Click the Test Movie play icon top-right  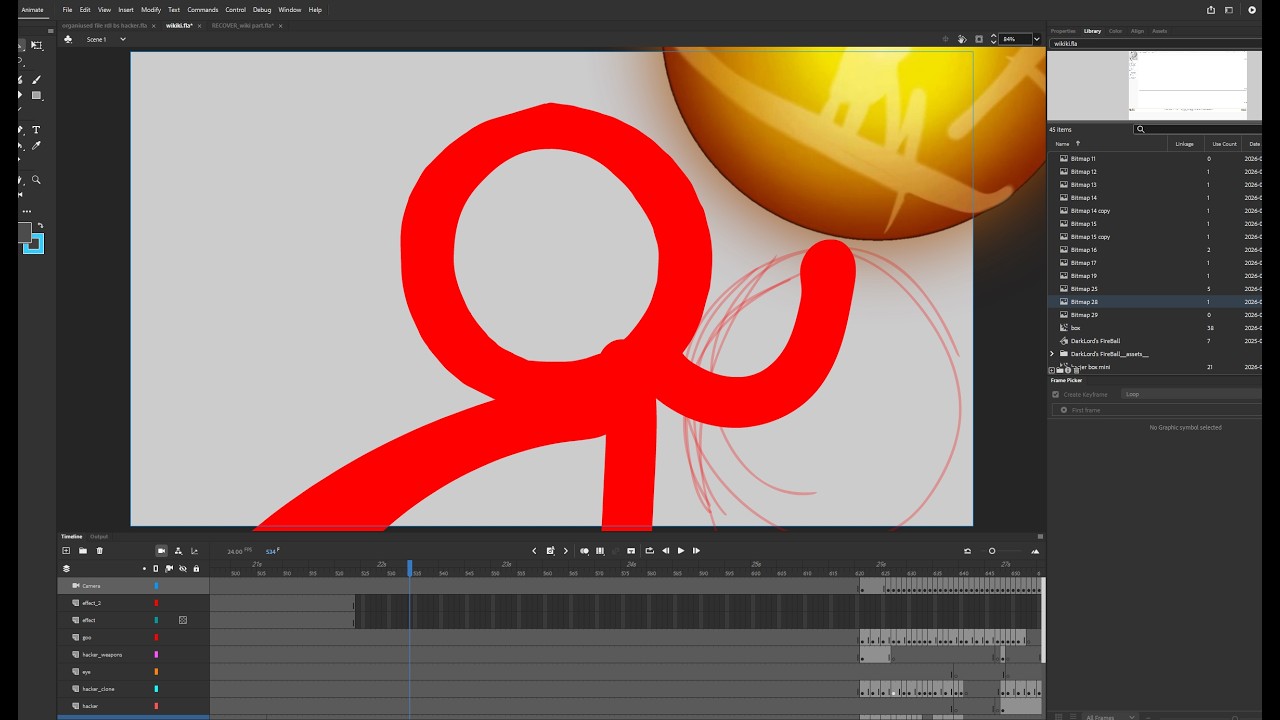coord(1252,10)
